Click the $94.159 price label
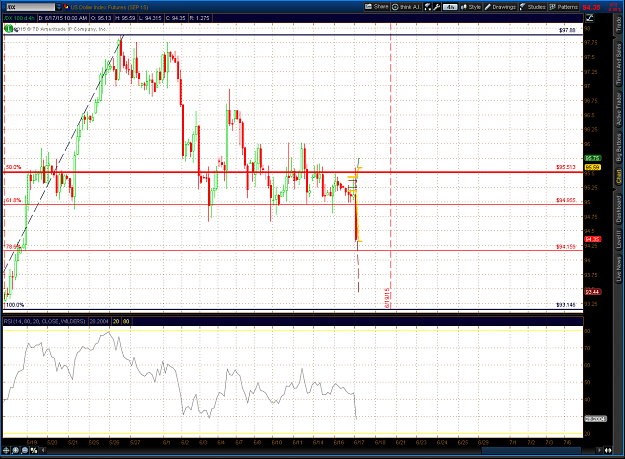Screen dimensions: 625x459 [x=566, y=247]
